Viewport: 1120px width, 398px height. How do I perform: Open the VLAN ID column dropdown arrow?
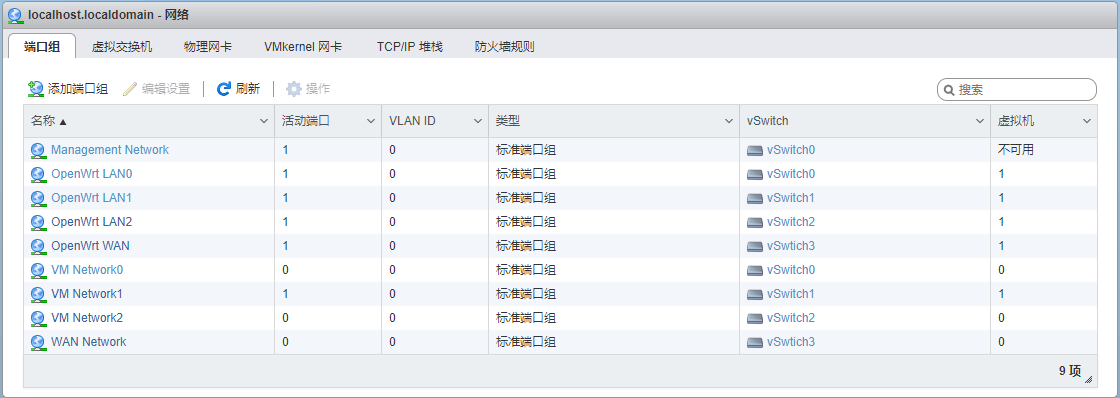point(478,121)
